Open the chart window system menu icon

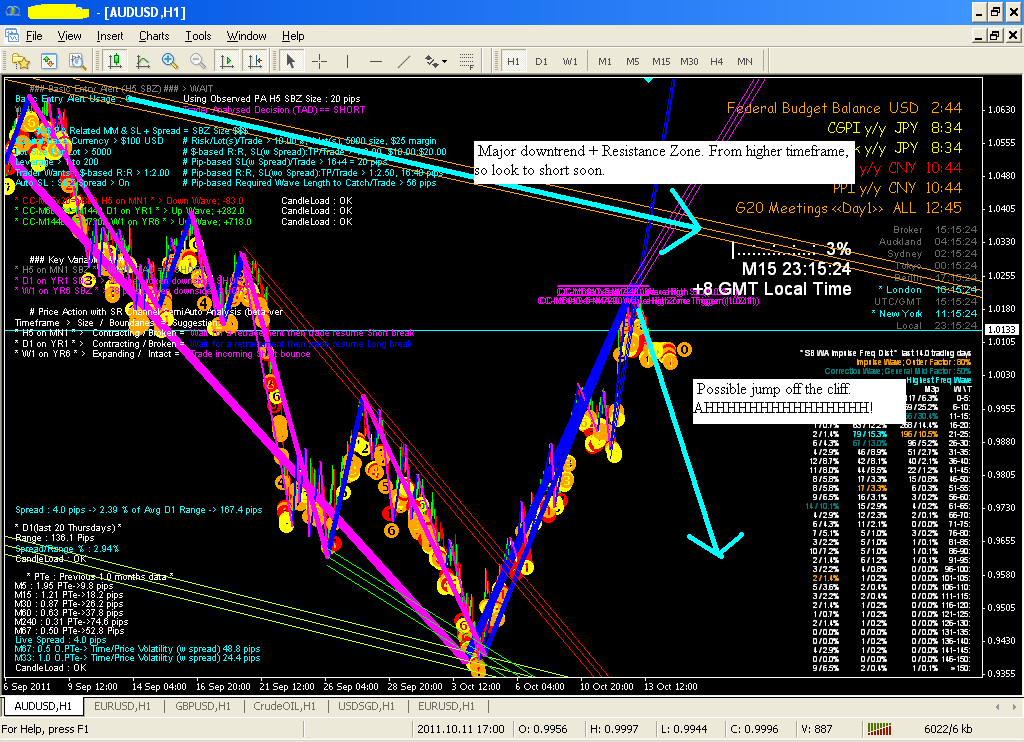[x=12, y=36]
